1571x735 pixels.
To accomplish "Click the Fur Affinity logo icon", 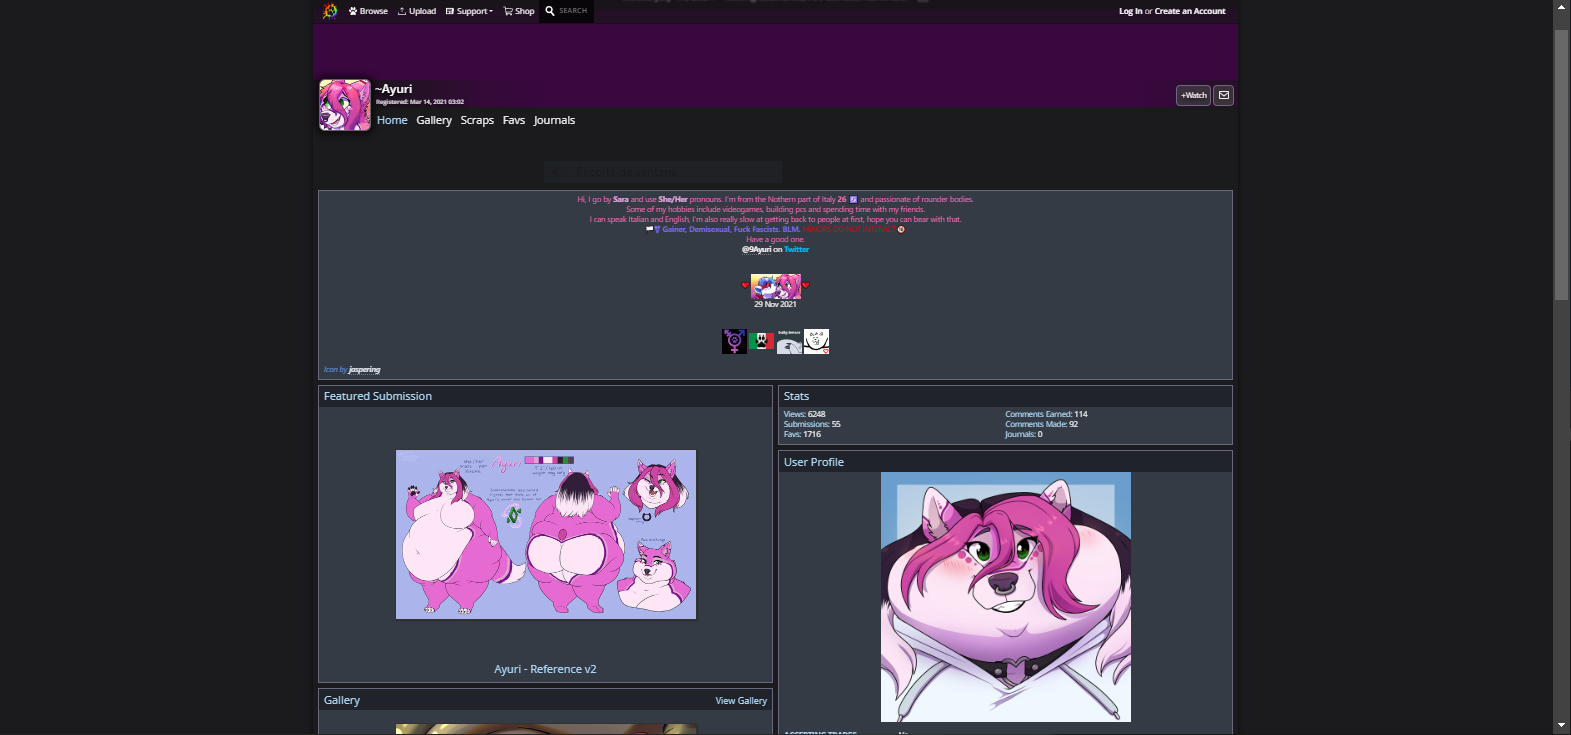I will pos(330,11).
